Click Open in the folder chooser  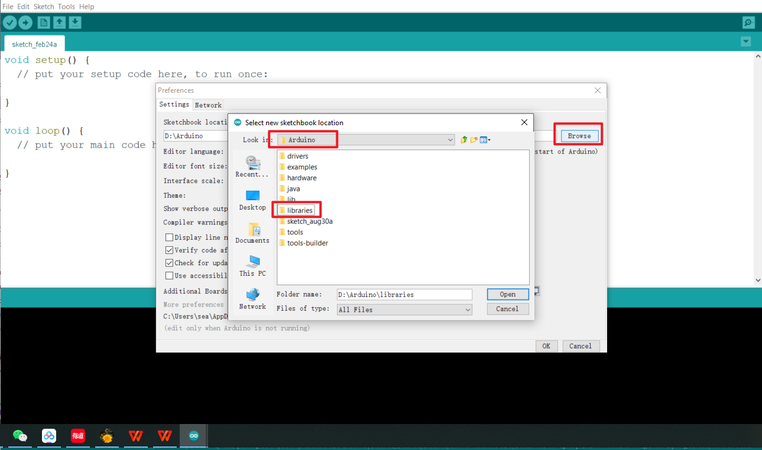coord(507,294)
